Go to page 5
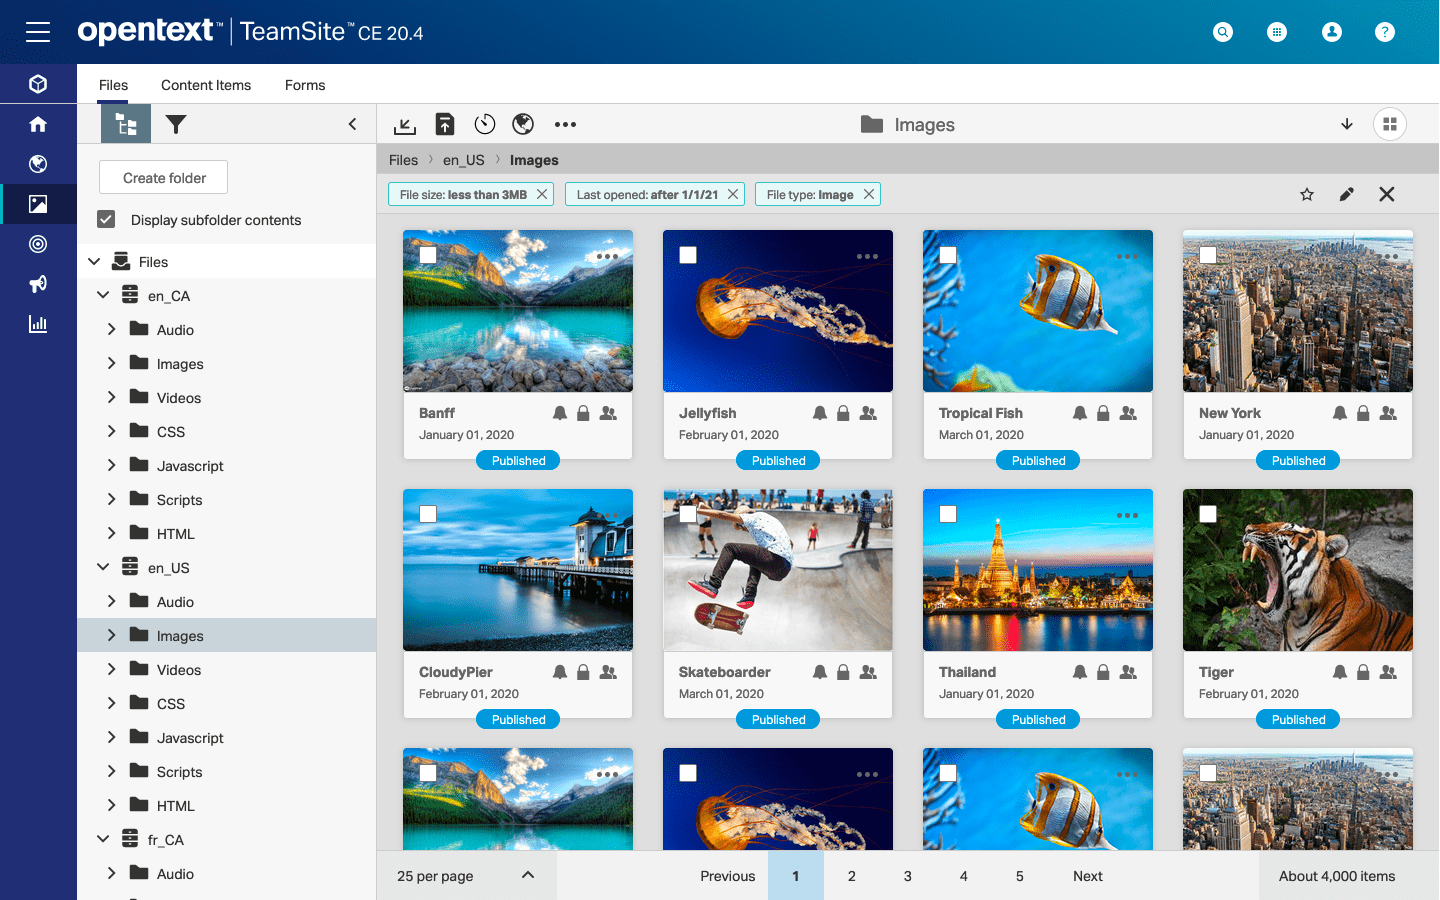 point(1020,876)
